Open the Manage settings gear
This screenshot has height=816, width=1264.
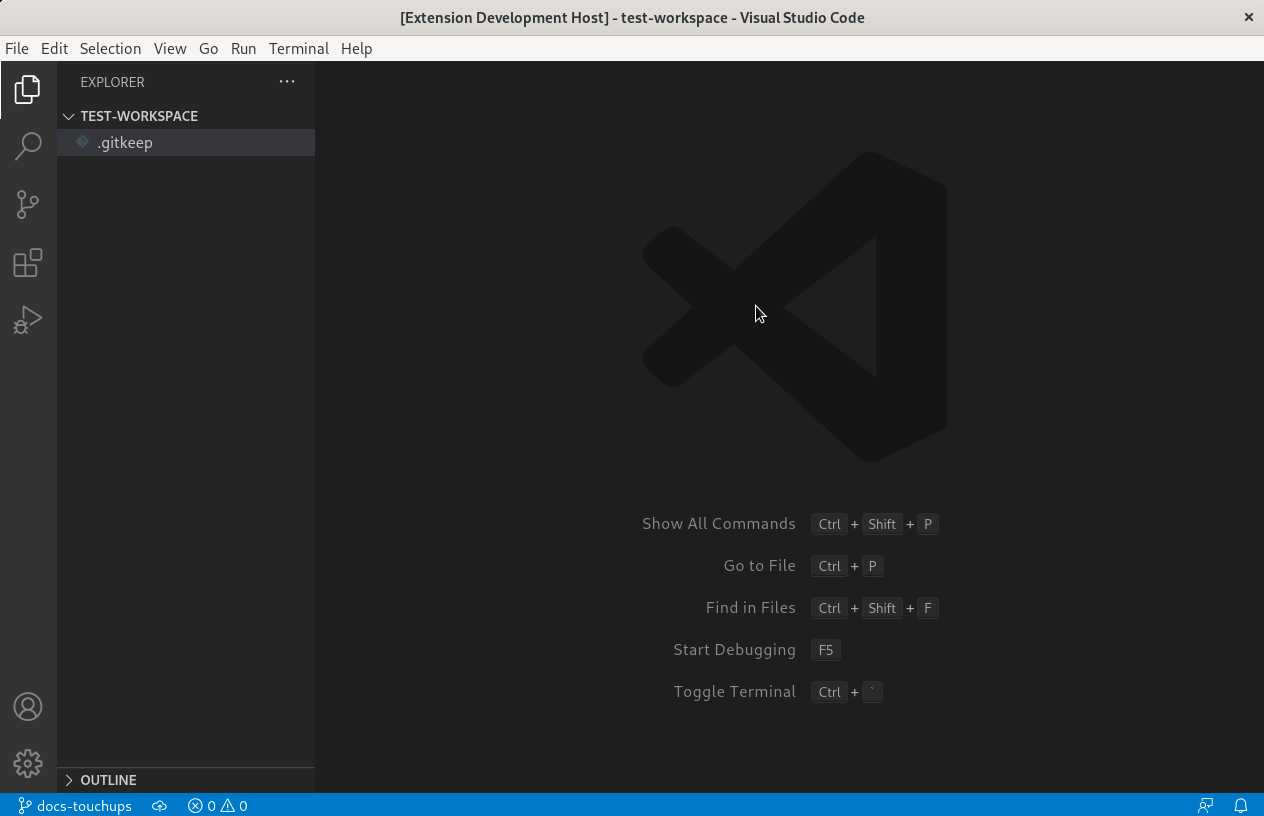(x=27, y=763)
